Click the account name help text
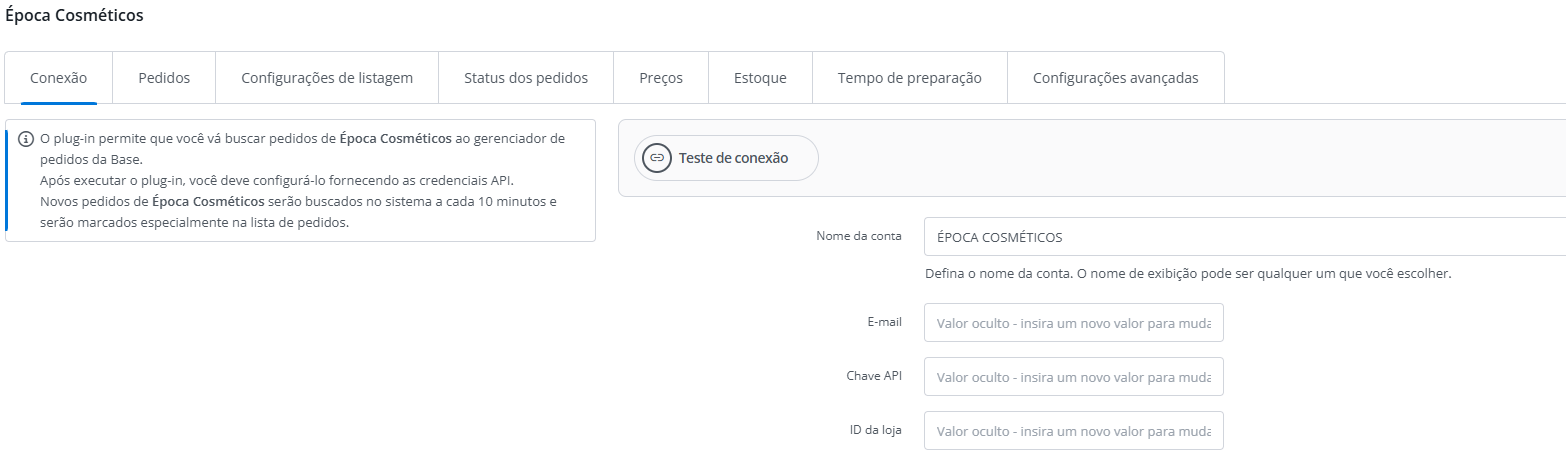 (x=1188, y=273)
